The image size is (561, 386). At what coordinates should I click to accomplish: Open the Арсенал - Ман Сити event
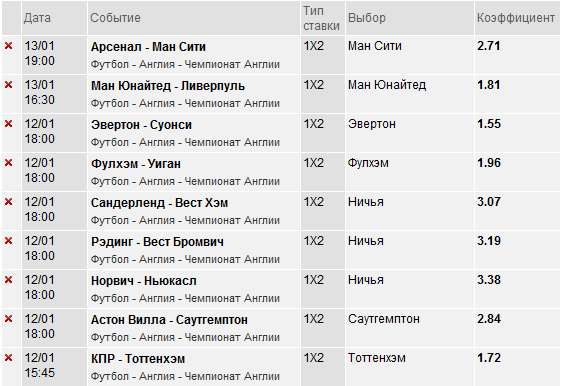pos(148,47)
